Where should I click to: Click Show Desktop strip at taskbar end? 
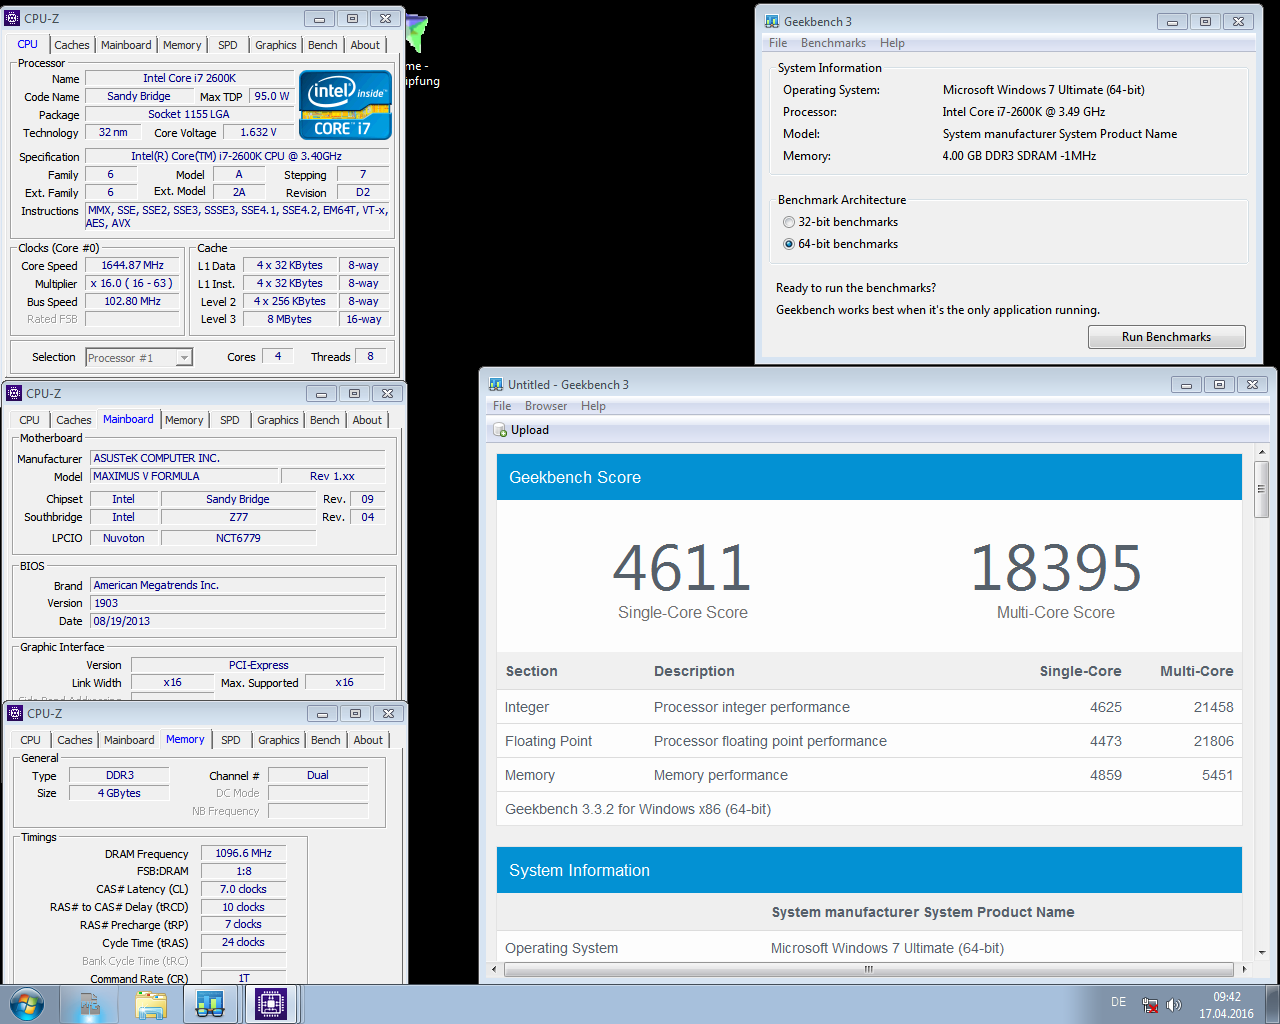[x=1272, y=1004]
